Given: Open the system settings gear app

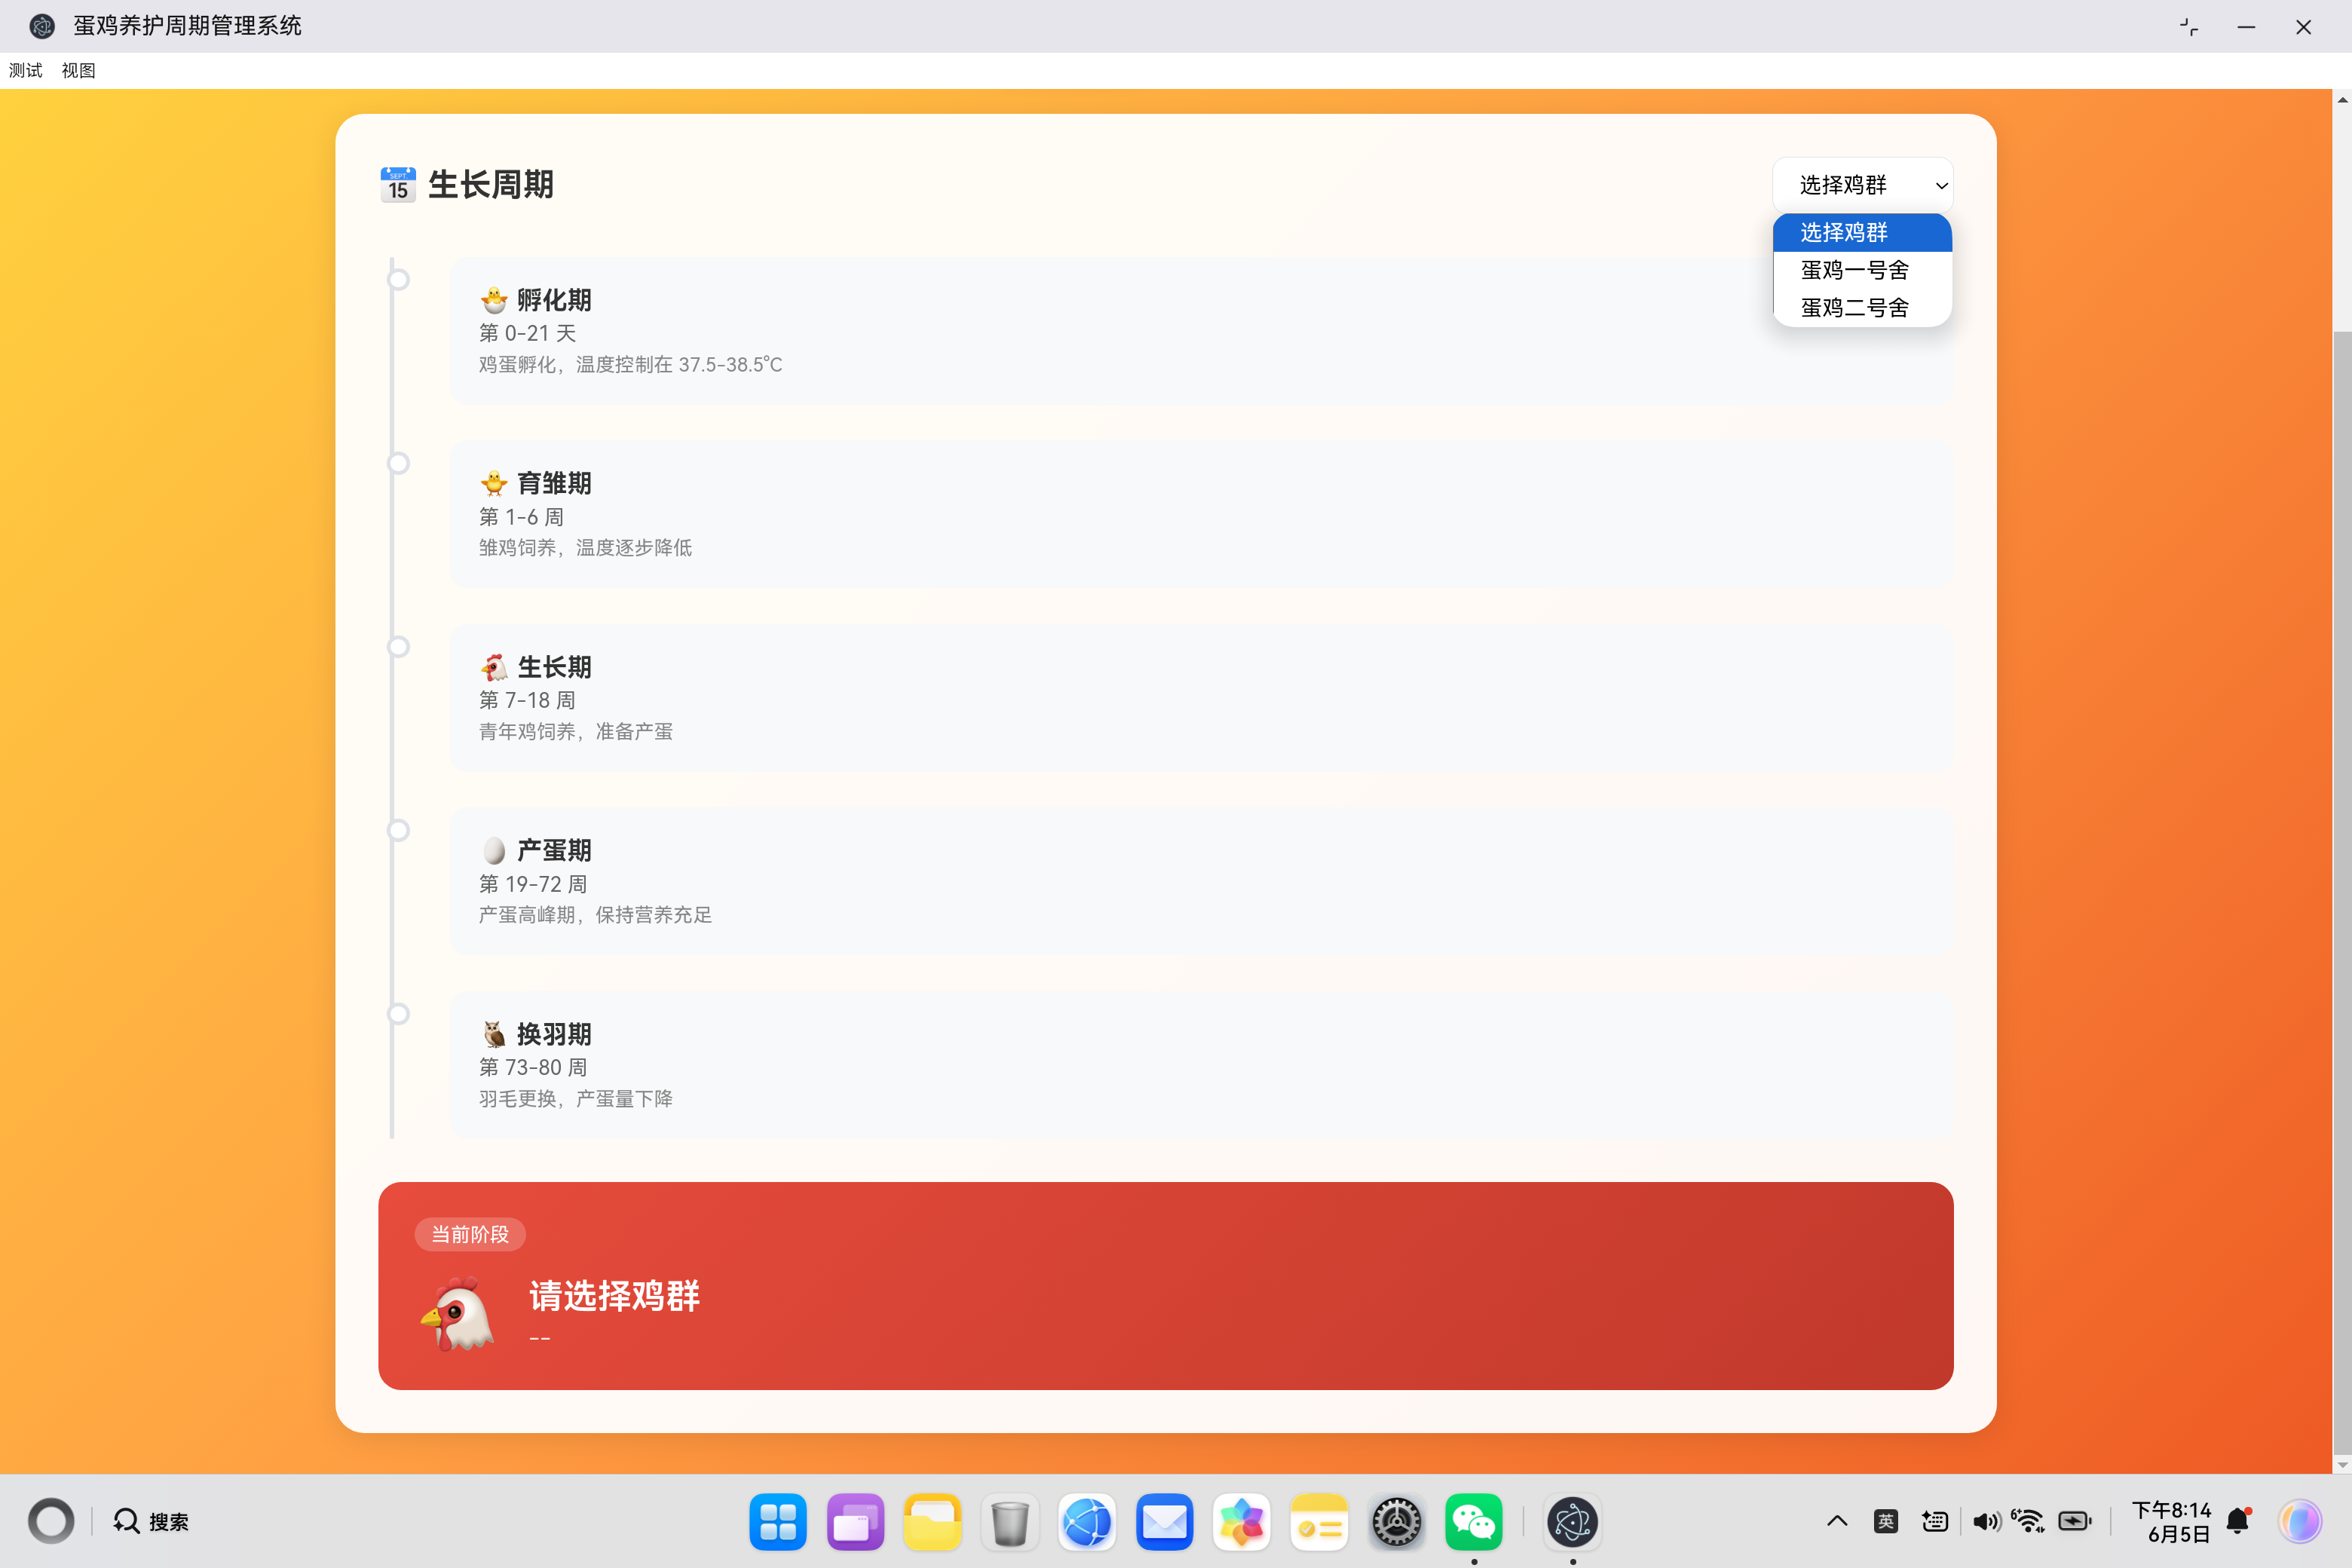Looking at the screenshot, I should pos(1397,1522).
